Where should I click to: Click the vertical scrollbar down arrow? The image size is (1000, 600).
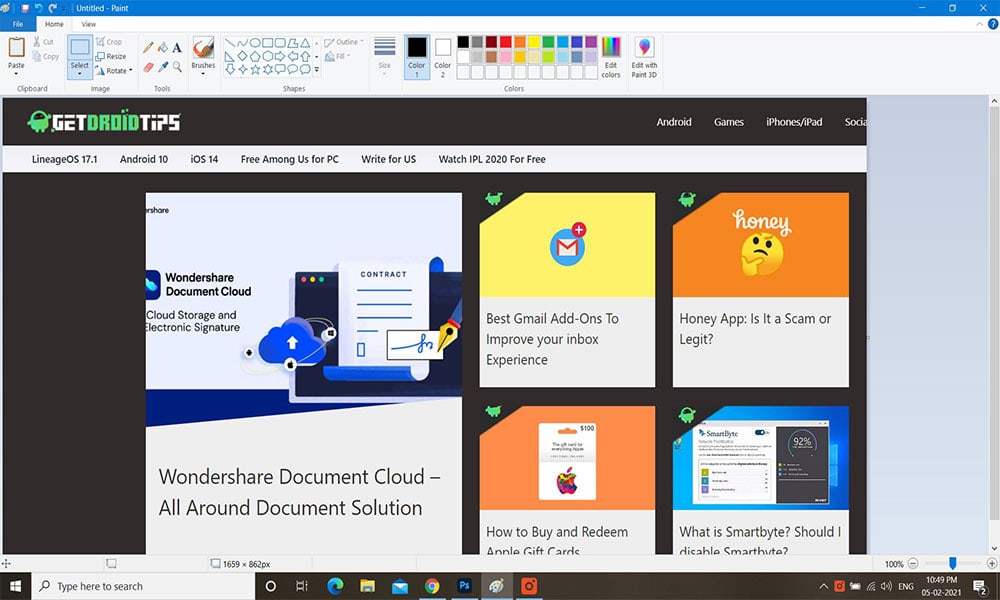click(994, 548)
